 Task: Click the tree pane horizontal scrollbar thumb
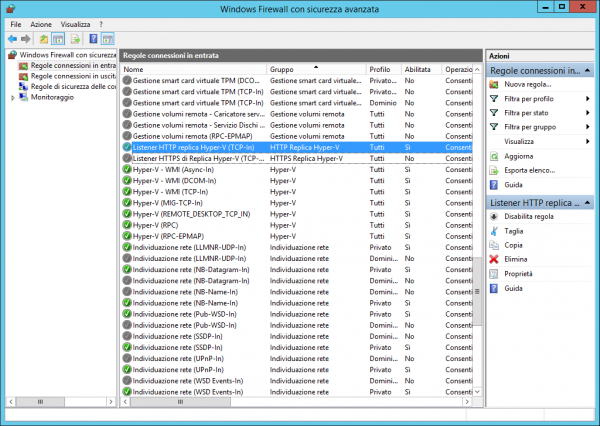[40, 402]
